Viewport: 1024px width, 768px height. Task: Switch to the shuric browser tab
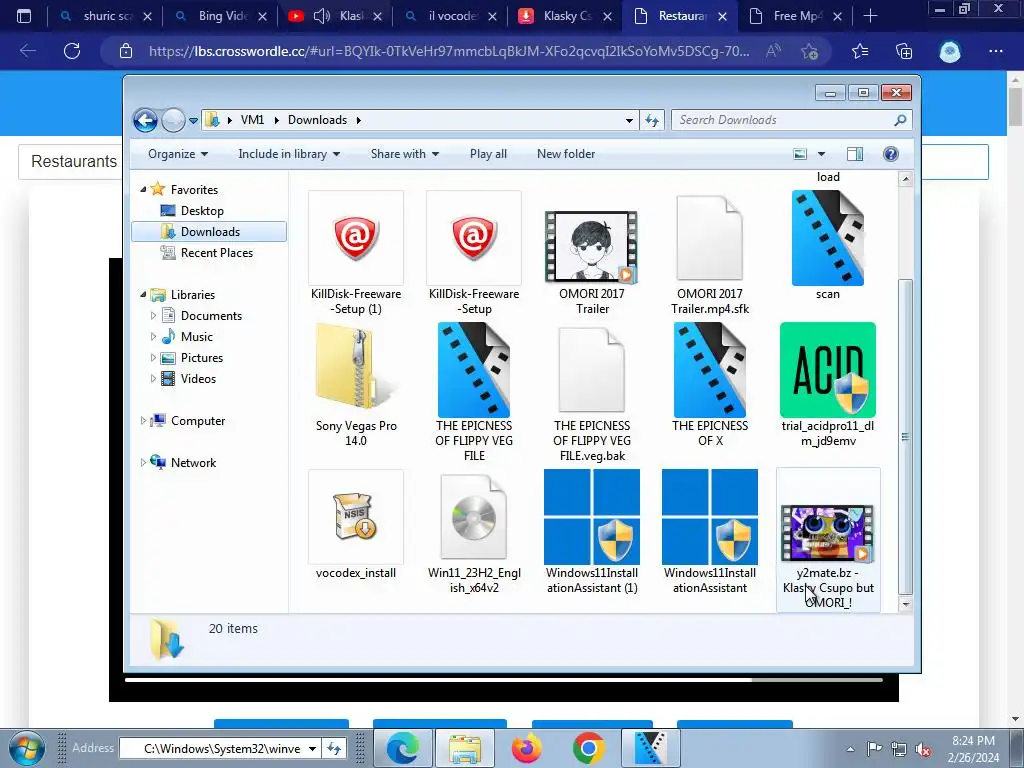click(104, 16)
